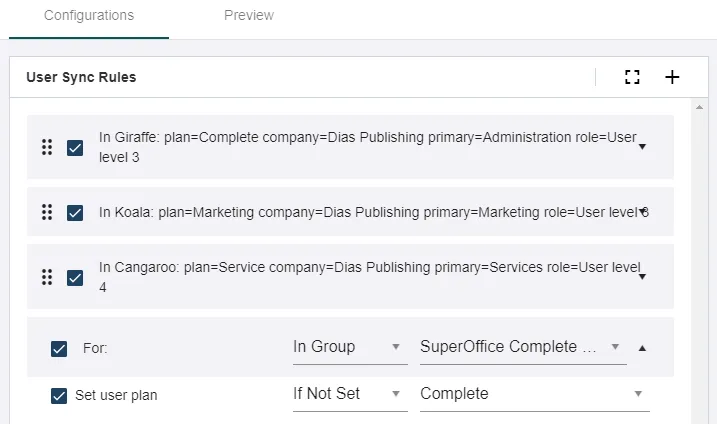Uncheck the Koala rule checkbox
Viewport: 717px width, 424px height.
(x=75, y=212)
